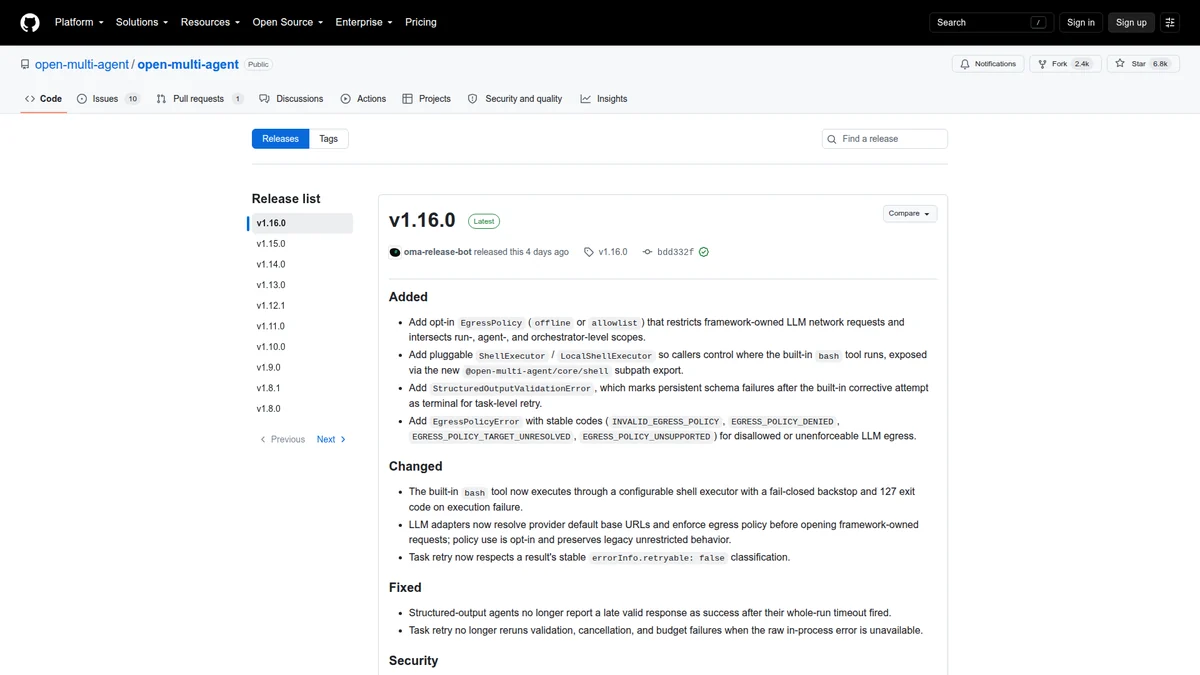The image size is (1200, 675).
Task: Click the Code tab icon
Action: (30, 99)
